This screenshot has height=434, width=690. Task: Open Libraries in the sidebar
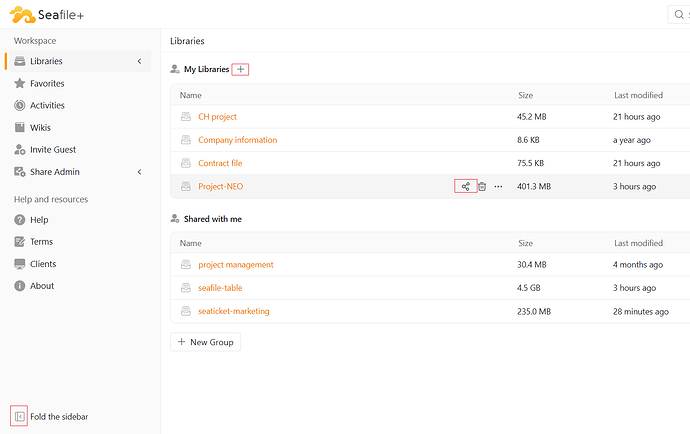coord(78,61)
